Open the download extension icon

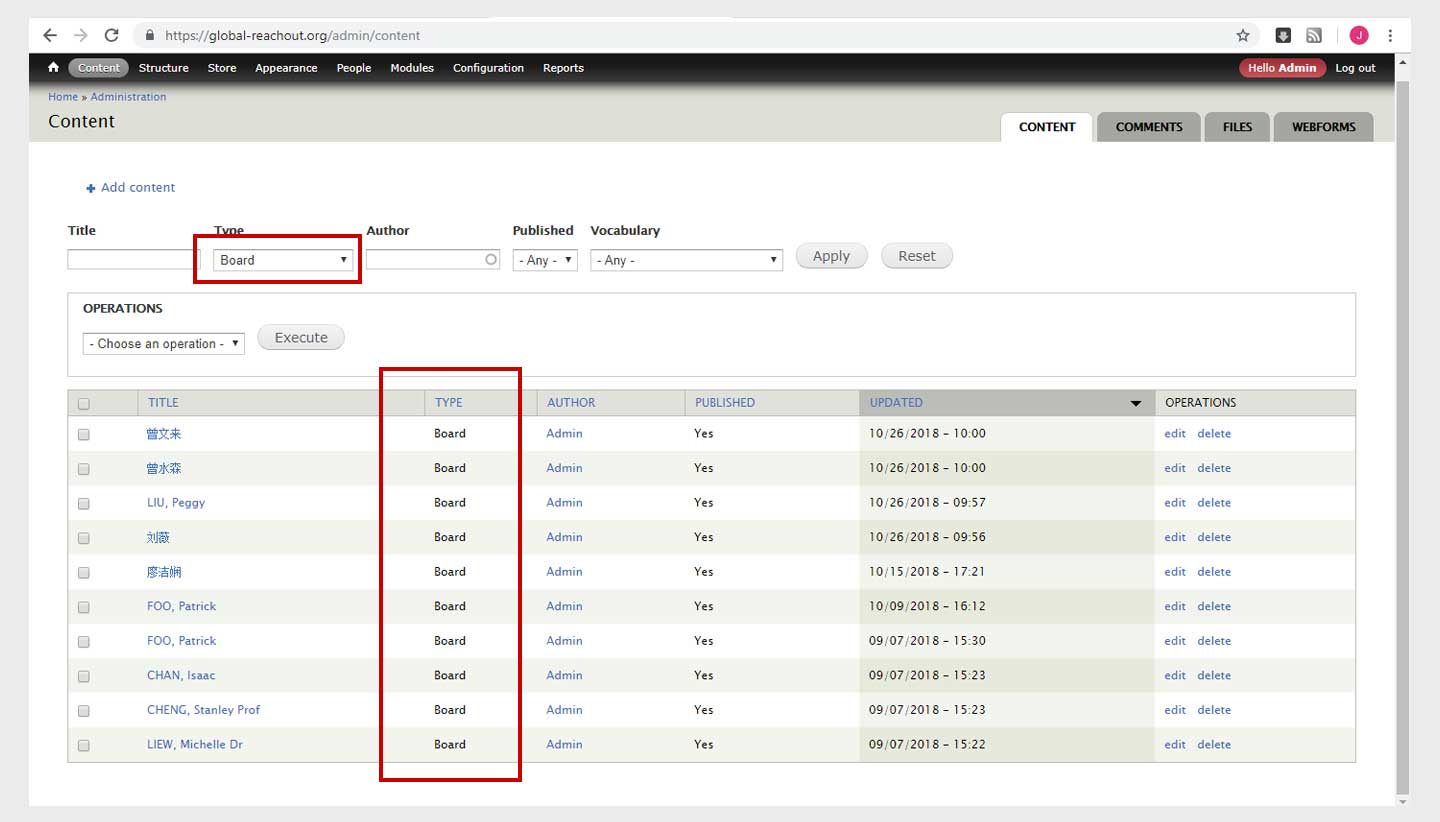click(1283, 35)
